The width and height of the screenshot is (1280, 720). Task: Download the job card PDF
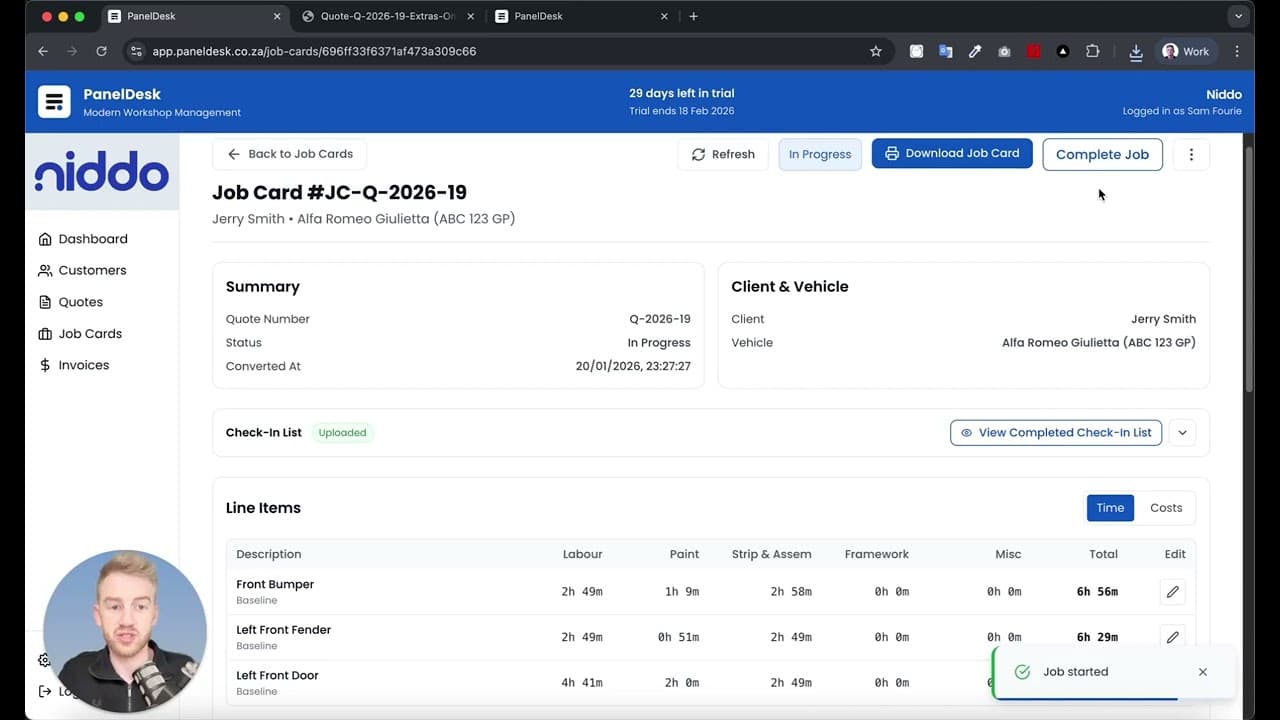tap(951, 153)
